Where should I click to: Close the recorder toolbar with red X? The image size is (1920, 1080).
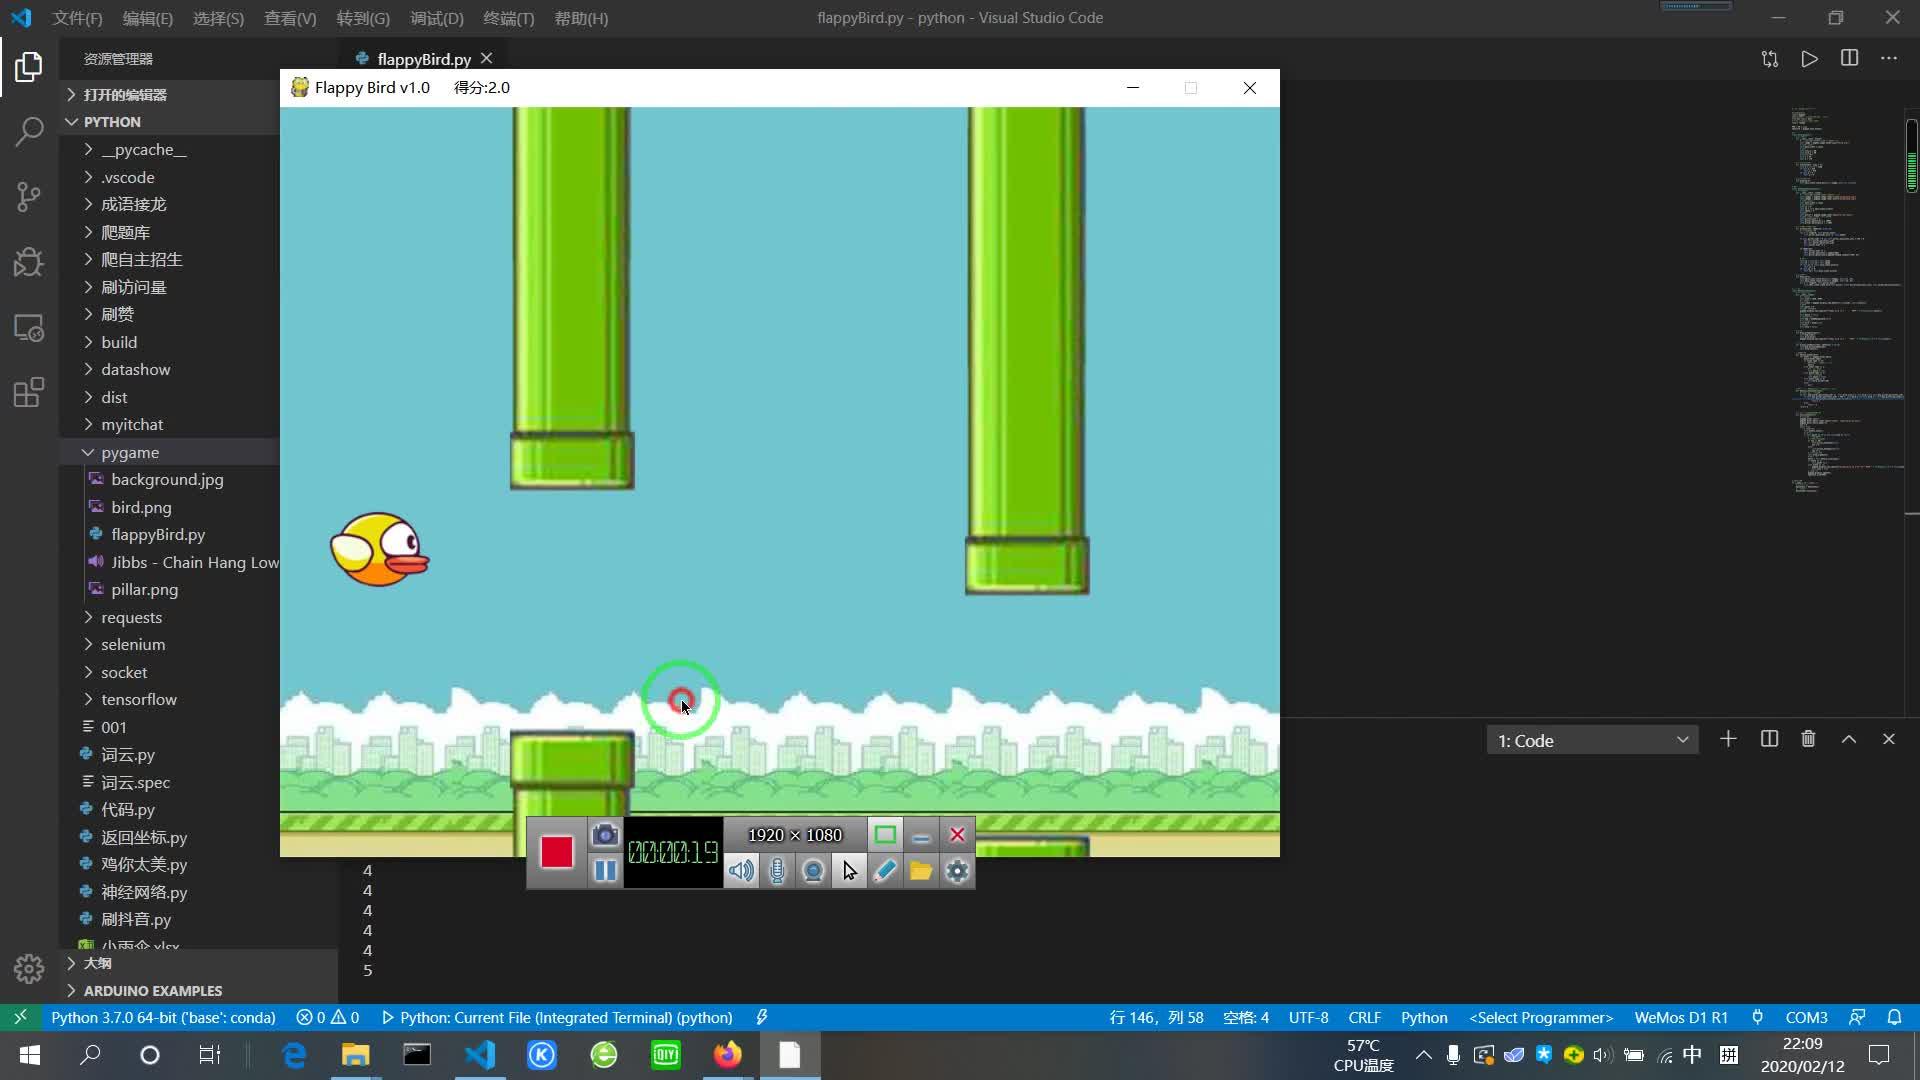pyautogui.click(x=957, y=834)
